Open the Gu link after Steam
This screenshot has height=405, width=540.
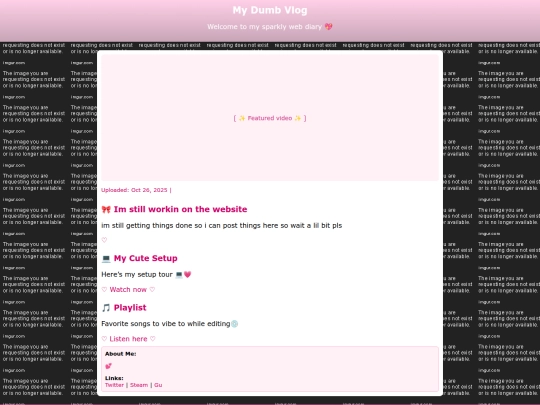click(x=158, y=385)
